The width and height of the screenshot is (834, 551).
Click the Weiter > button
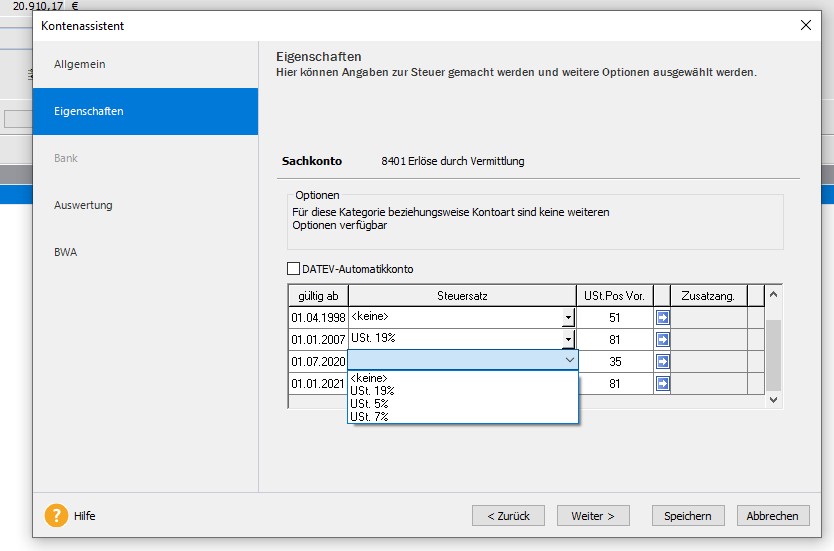(x=593, y=516)
